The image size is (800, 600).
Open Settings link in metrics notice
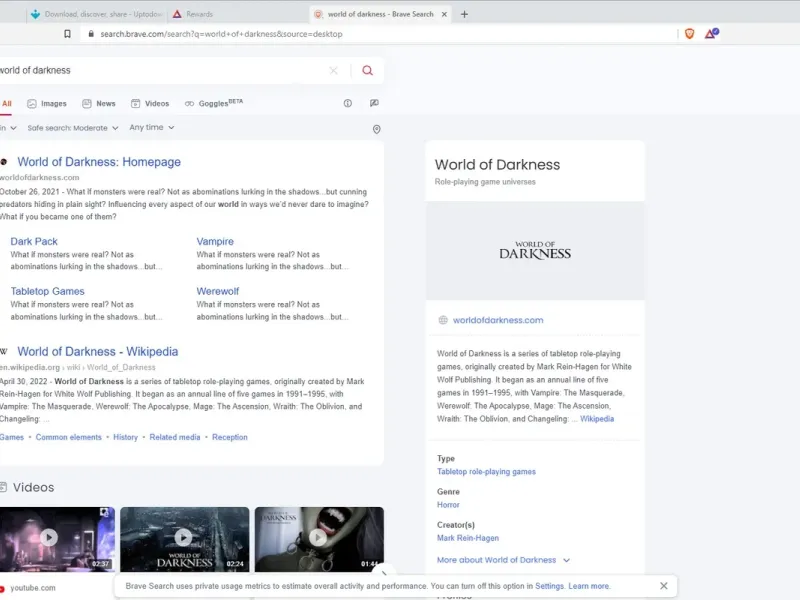point(549,586)
